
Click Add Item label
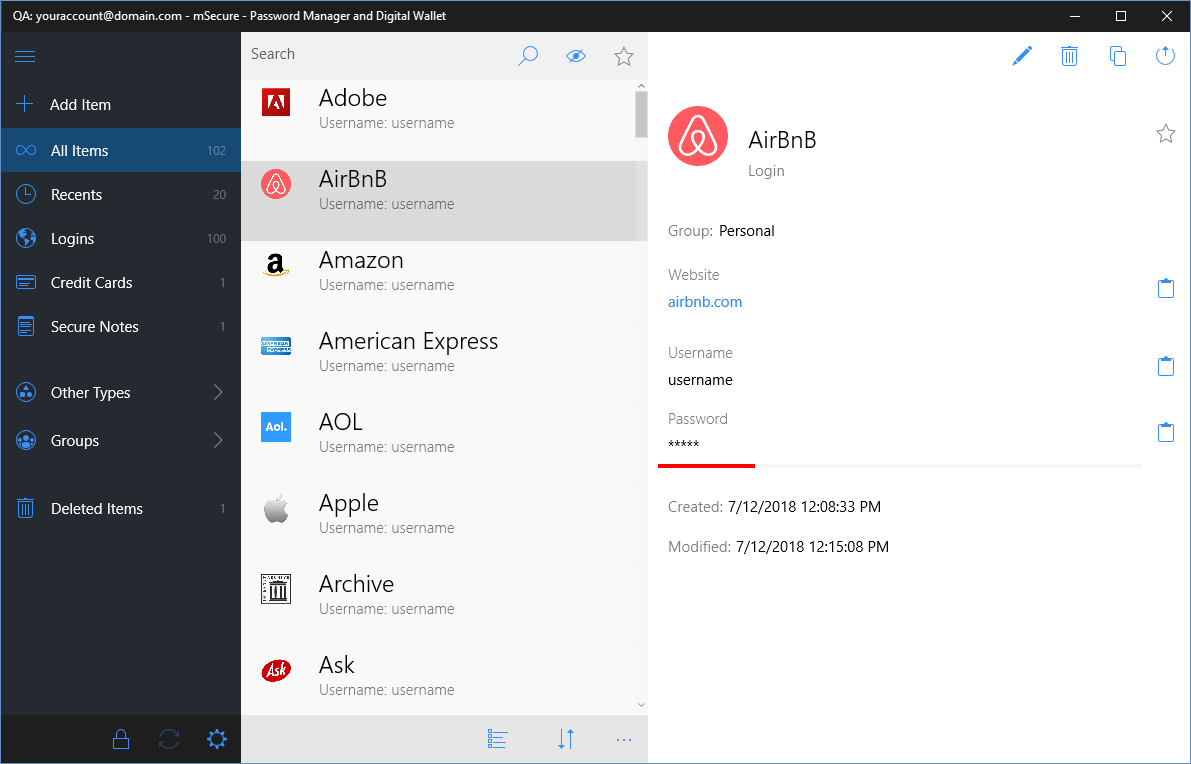(x=81, y=105)
